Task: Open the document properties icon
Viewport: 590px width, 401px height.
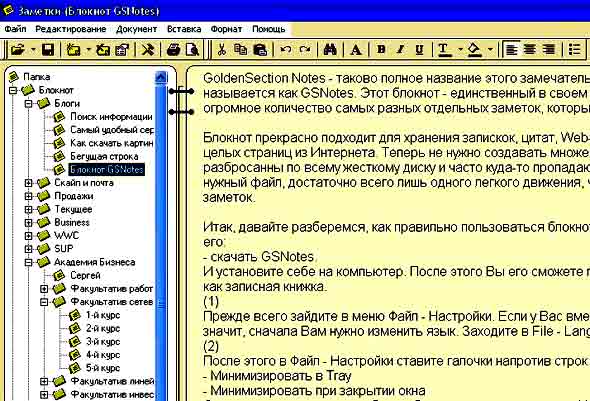Action: (x=122, y=50)
